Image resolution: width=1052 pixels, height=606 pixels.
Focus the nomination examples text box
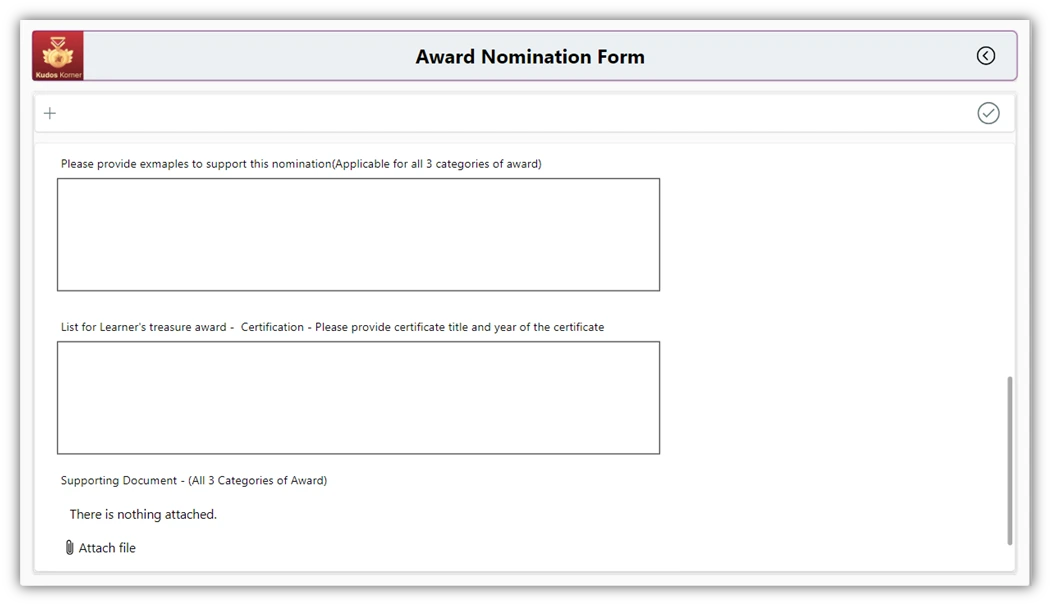click(358, 235)
